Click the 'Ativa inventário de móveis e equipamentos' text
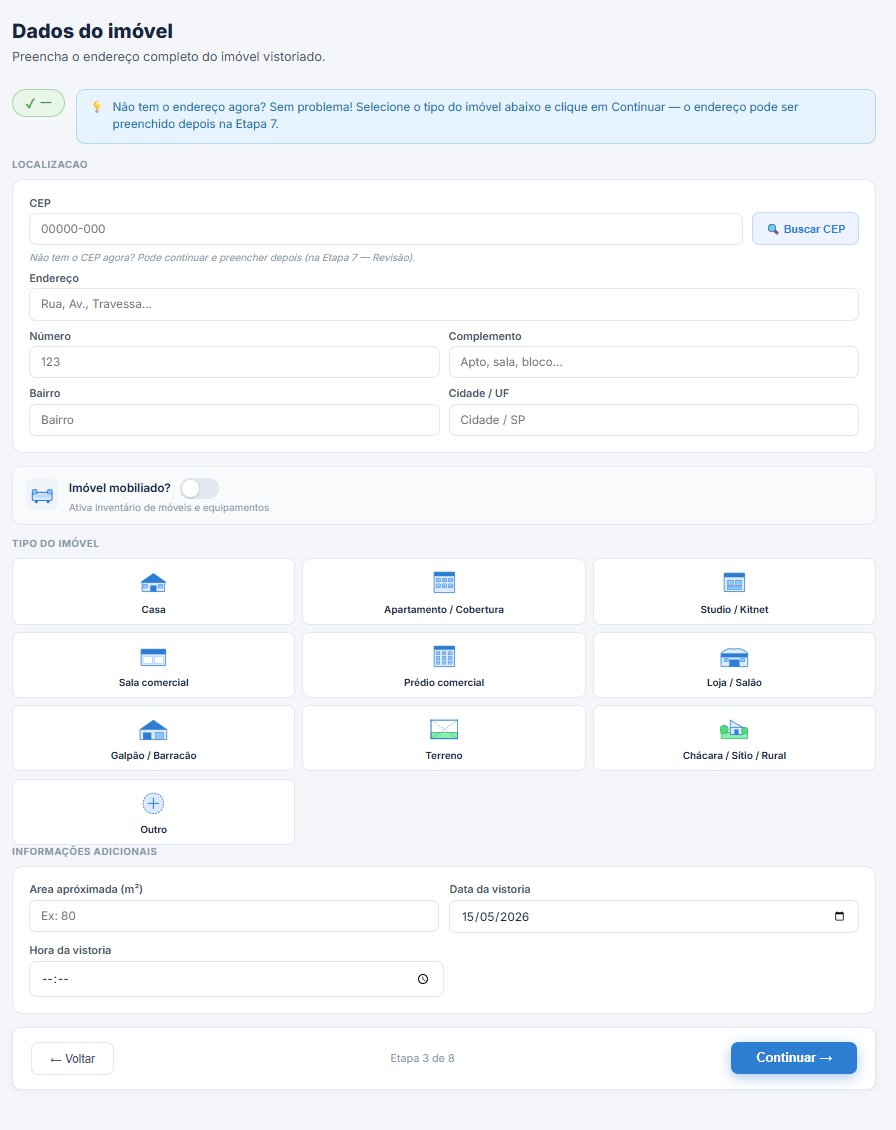This screenshot has height=1130, width=896. pyautogui.click(x=169, y=507)
